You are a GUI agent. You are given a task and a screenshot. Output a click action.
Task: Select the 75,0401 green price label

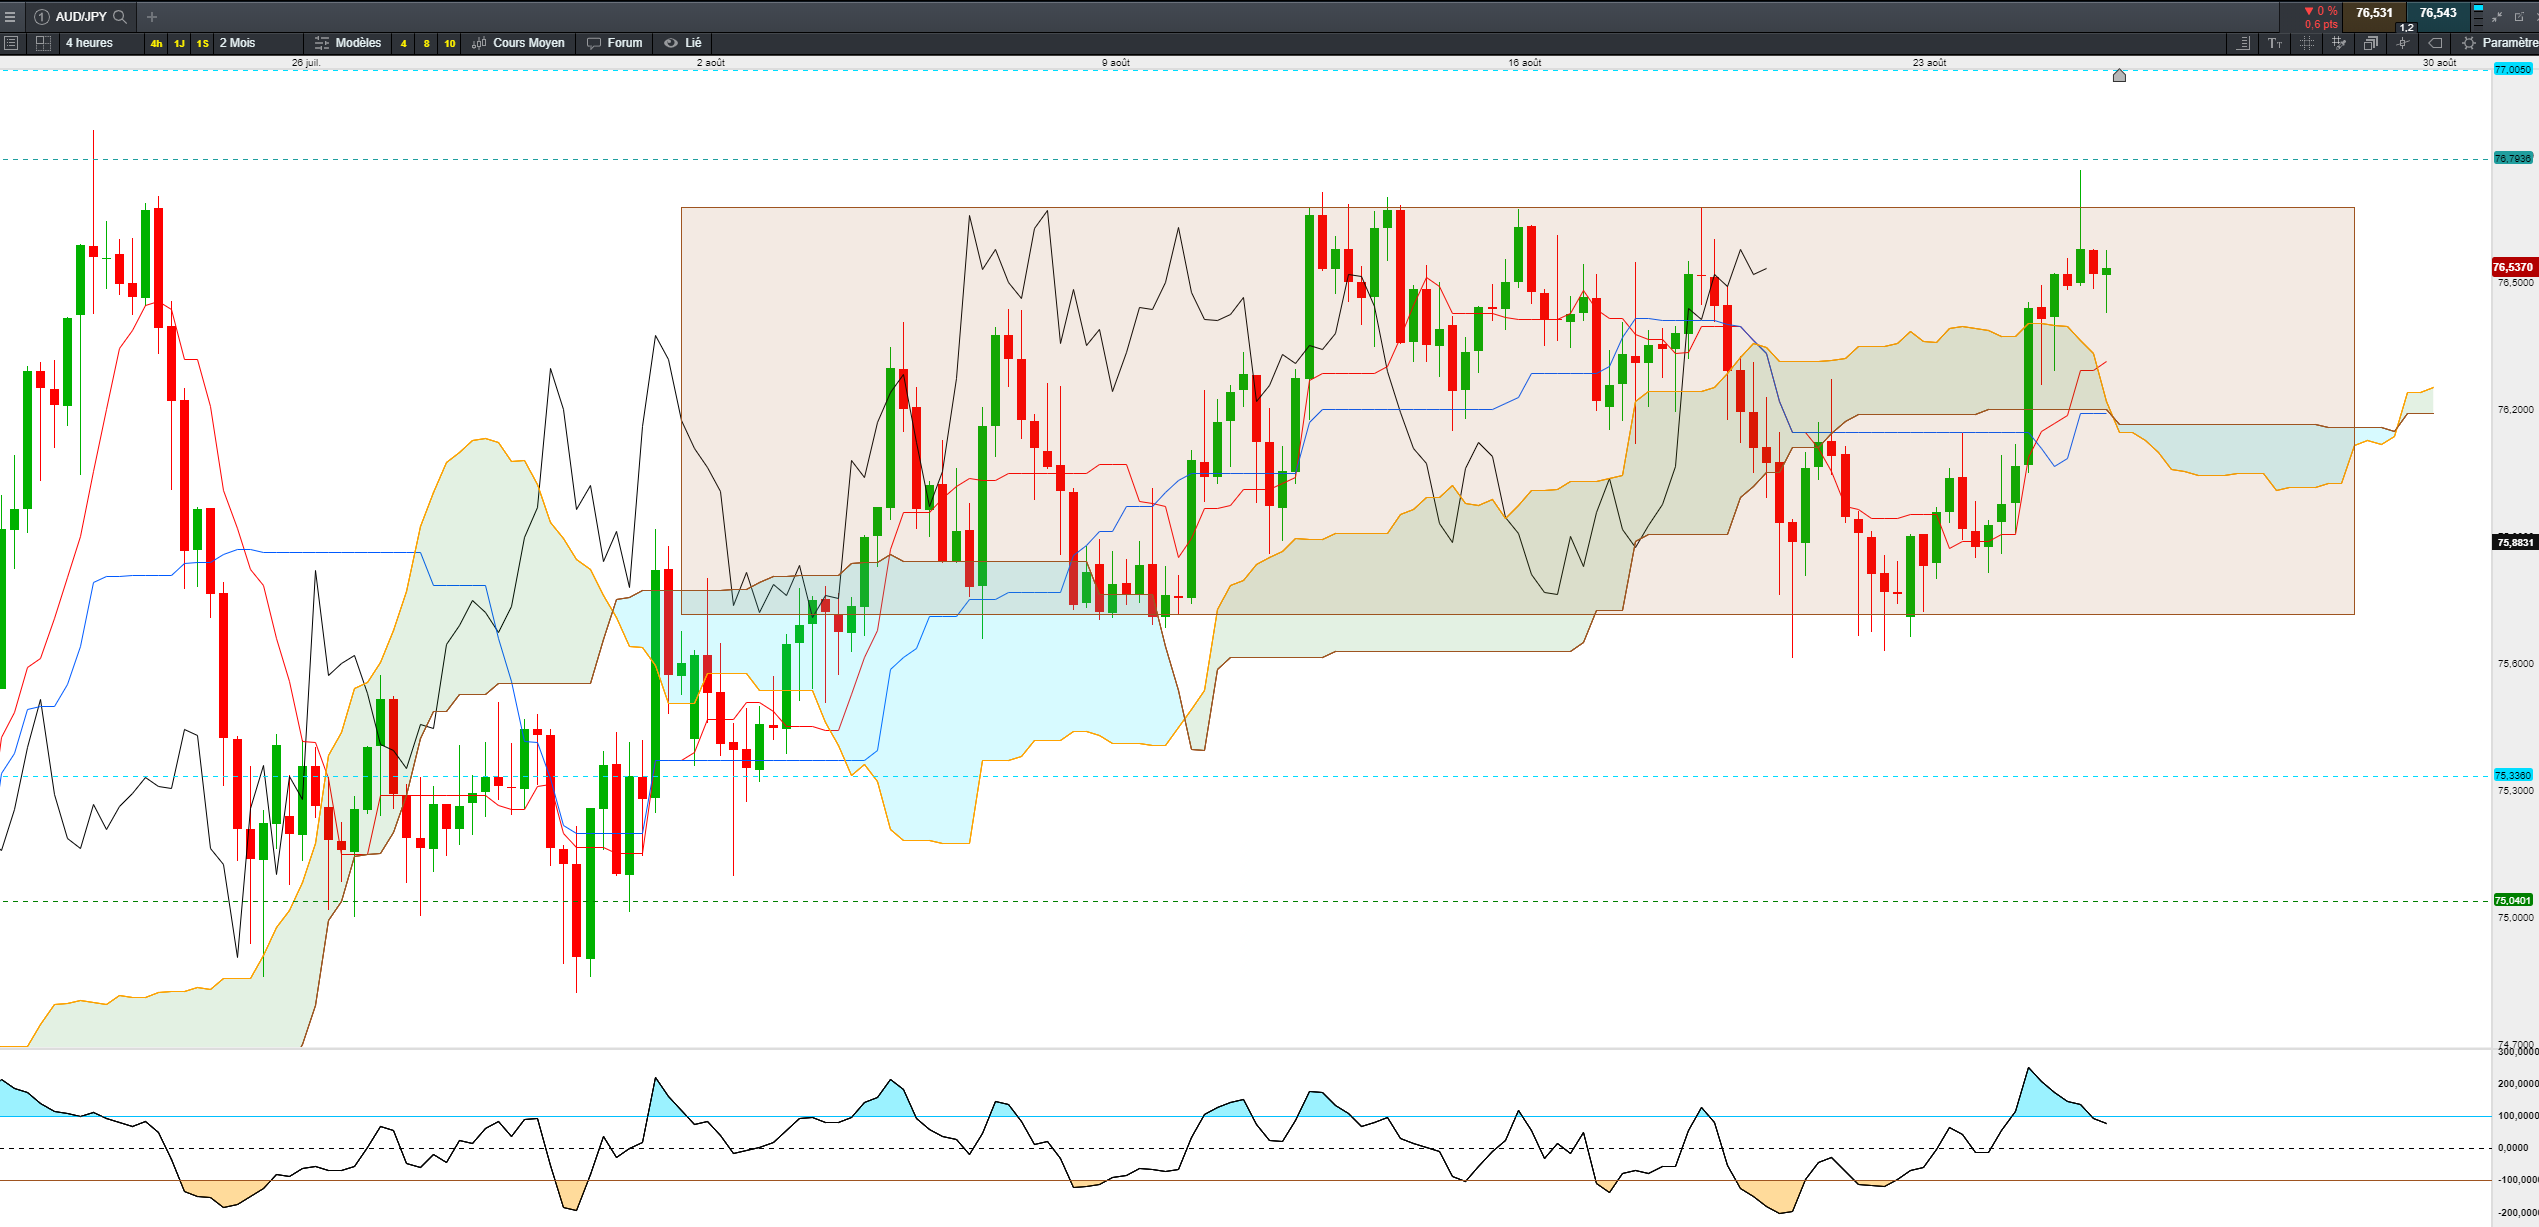[2513, 900]
